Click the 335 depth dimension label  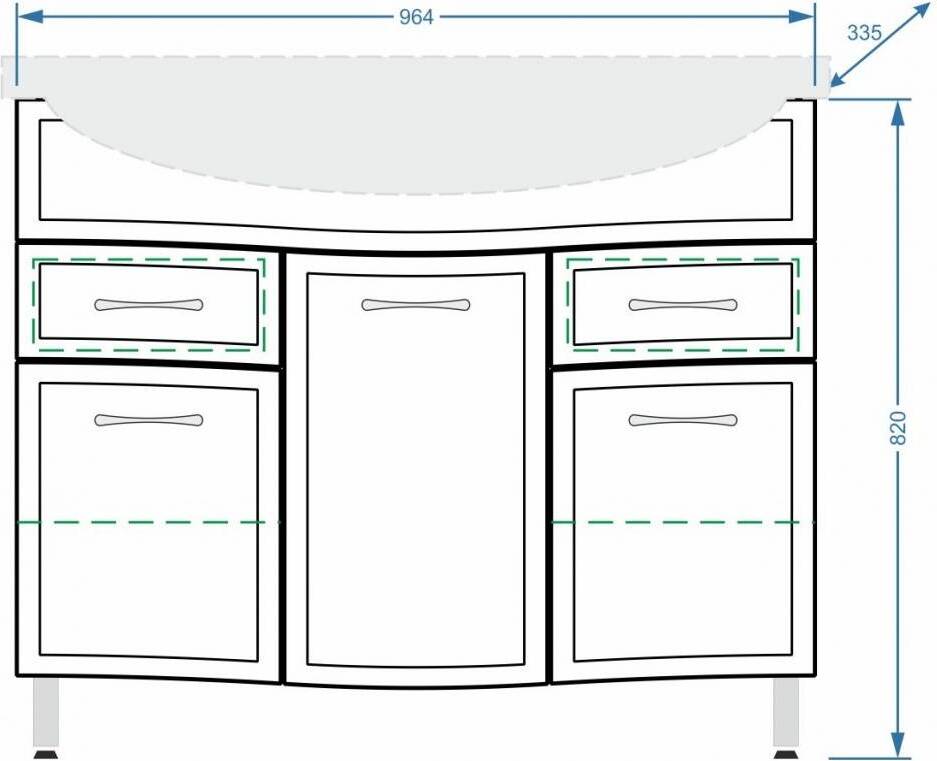pyautogui.click(x=864, y=32)
